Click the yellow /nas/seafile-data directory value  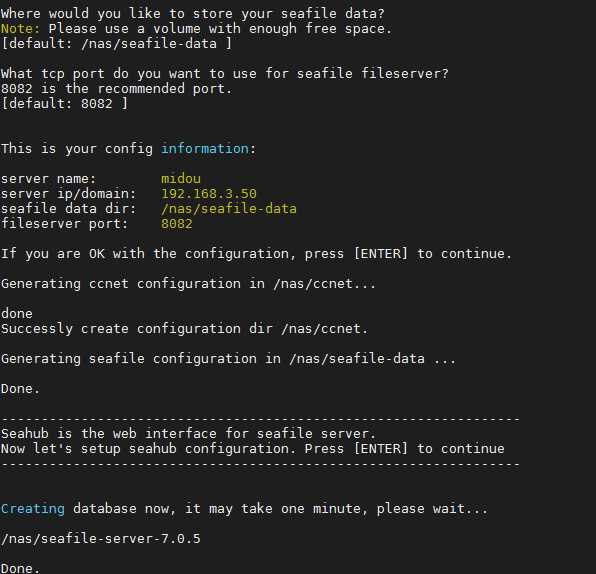[229, 209]
